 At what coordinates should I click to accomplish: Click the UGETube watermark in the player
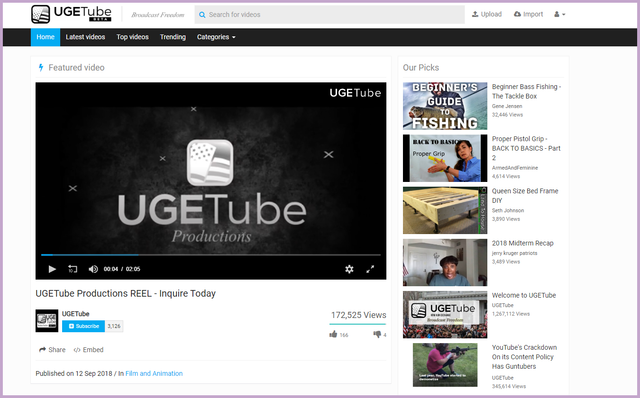pyautogui.click(x=355, y=93)
